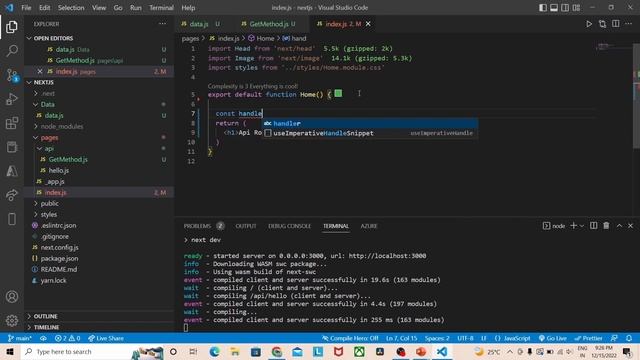The width and height of the screenshot is (640, 360).
Task: Switch to GetMethod.js editor tab
Action: point(268,24)
